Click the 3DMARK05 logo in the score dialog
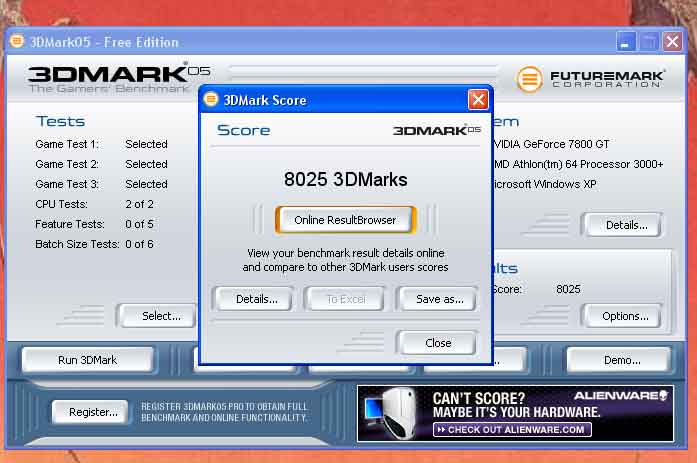 (437, 130)
